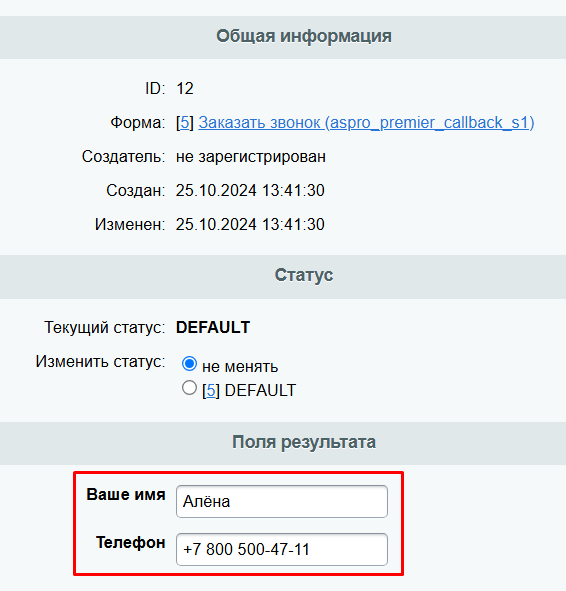The width and height of the screenshot is (566, 591).
Task: Click the не менять option label text
Action: [x=240, y=366]
